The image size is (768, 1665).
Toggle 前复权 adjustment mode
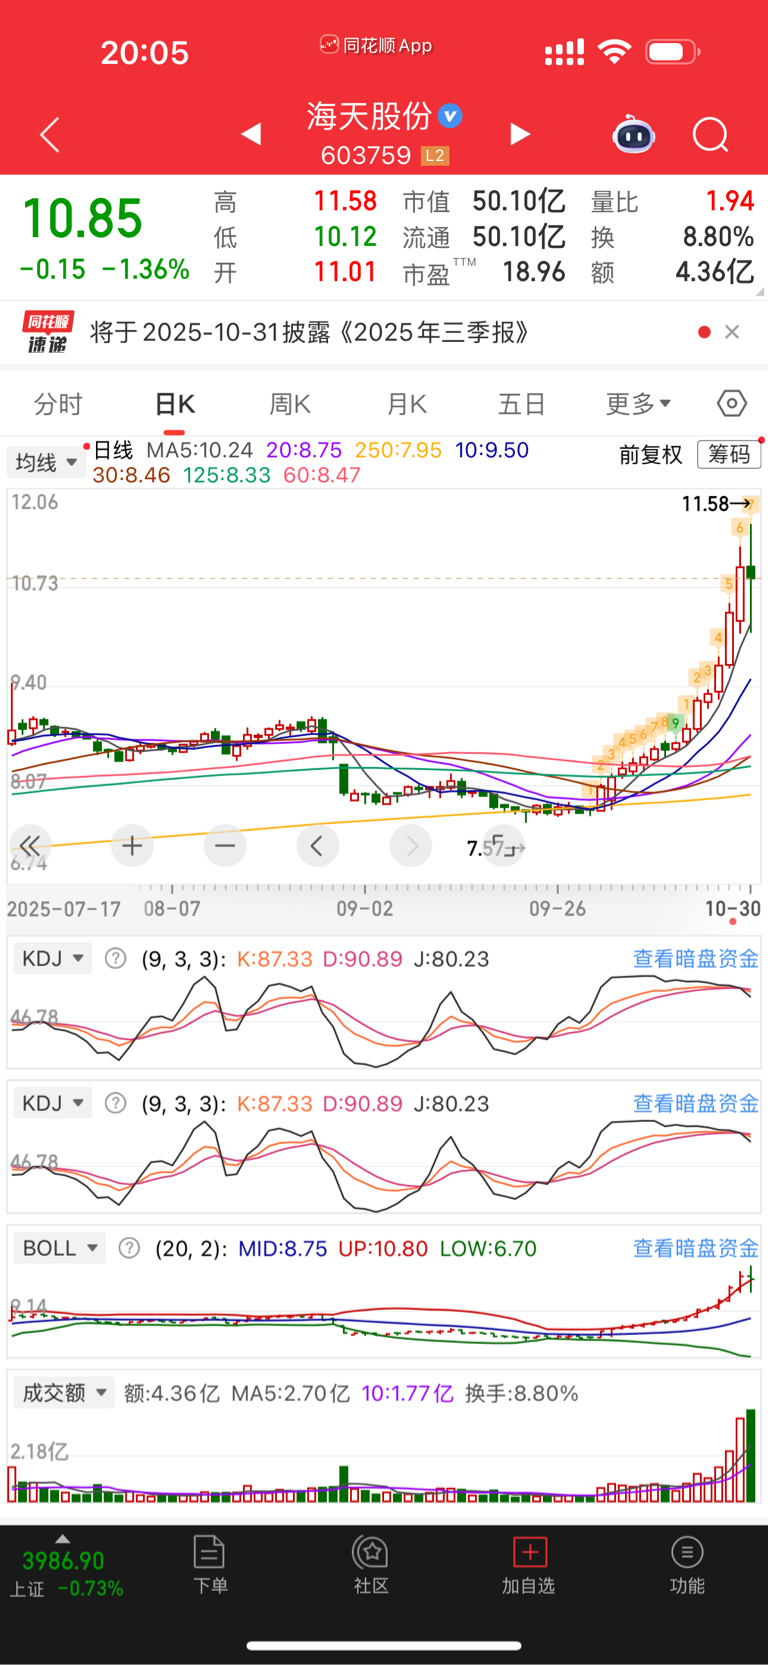click(x=650, y=455)
